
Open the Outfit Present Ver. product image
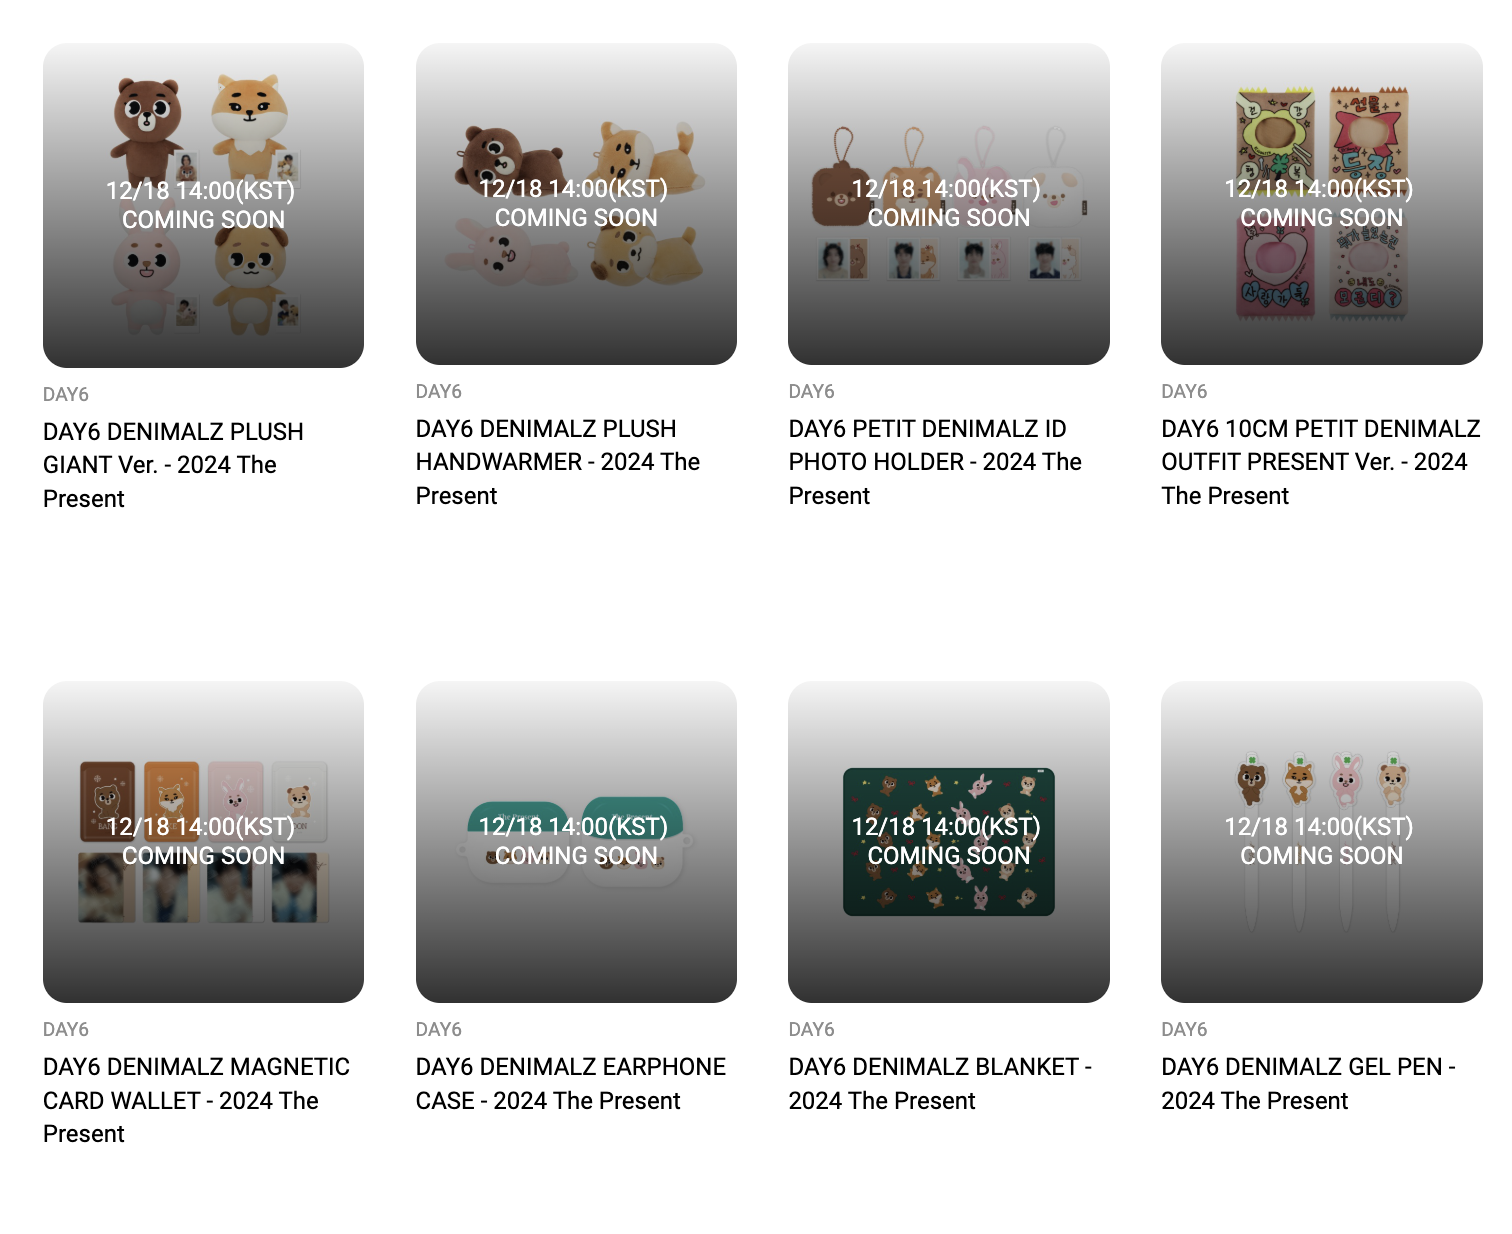1322,204
